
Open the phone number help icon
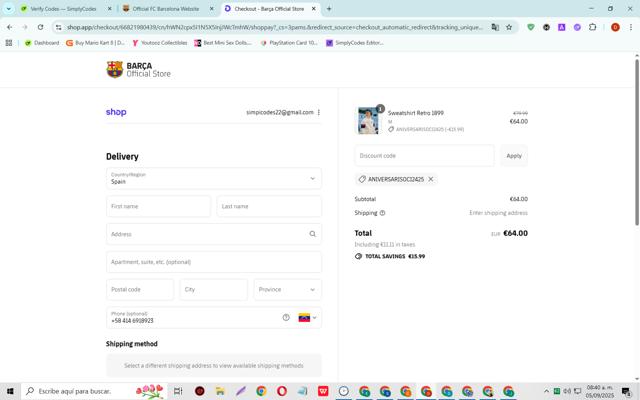286,317
